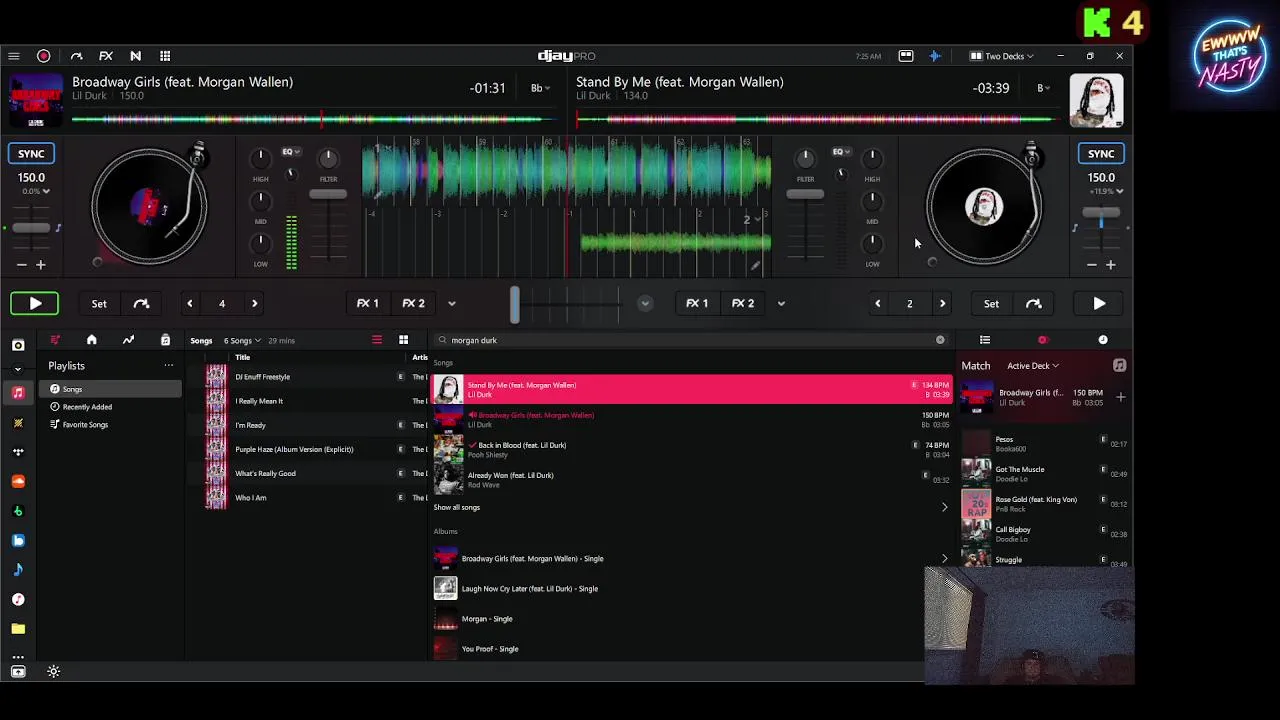Image resolution: width=1280 pixels, height=720 pixels.
Task: Click Set cue on deck 1
Action: (x=99, y=303)
